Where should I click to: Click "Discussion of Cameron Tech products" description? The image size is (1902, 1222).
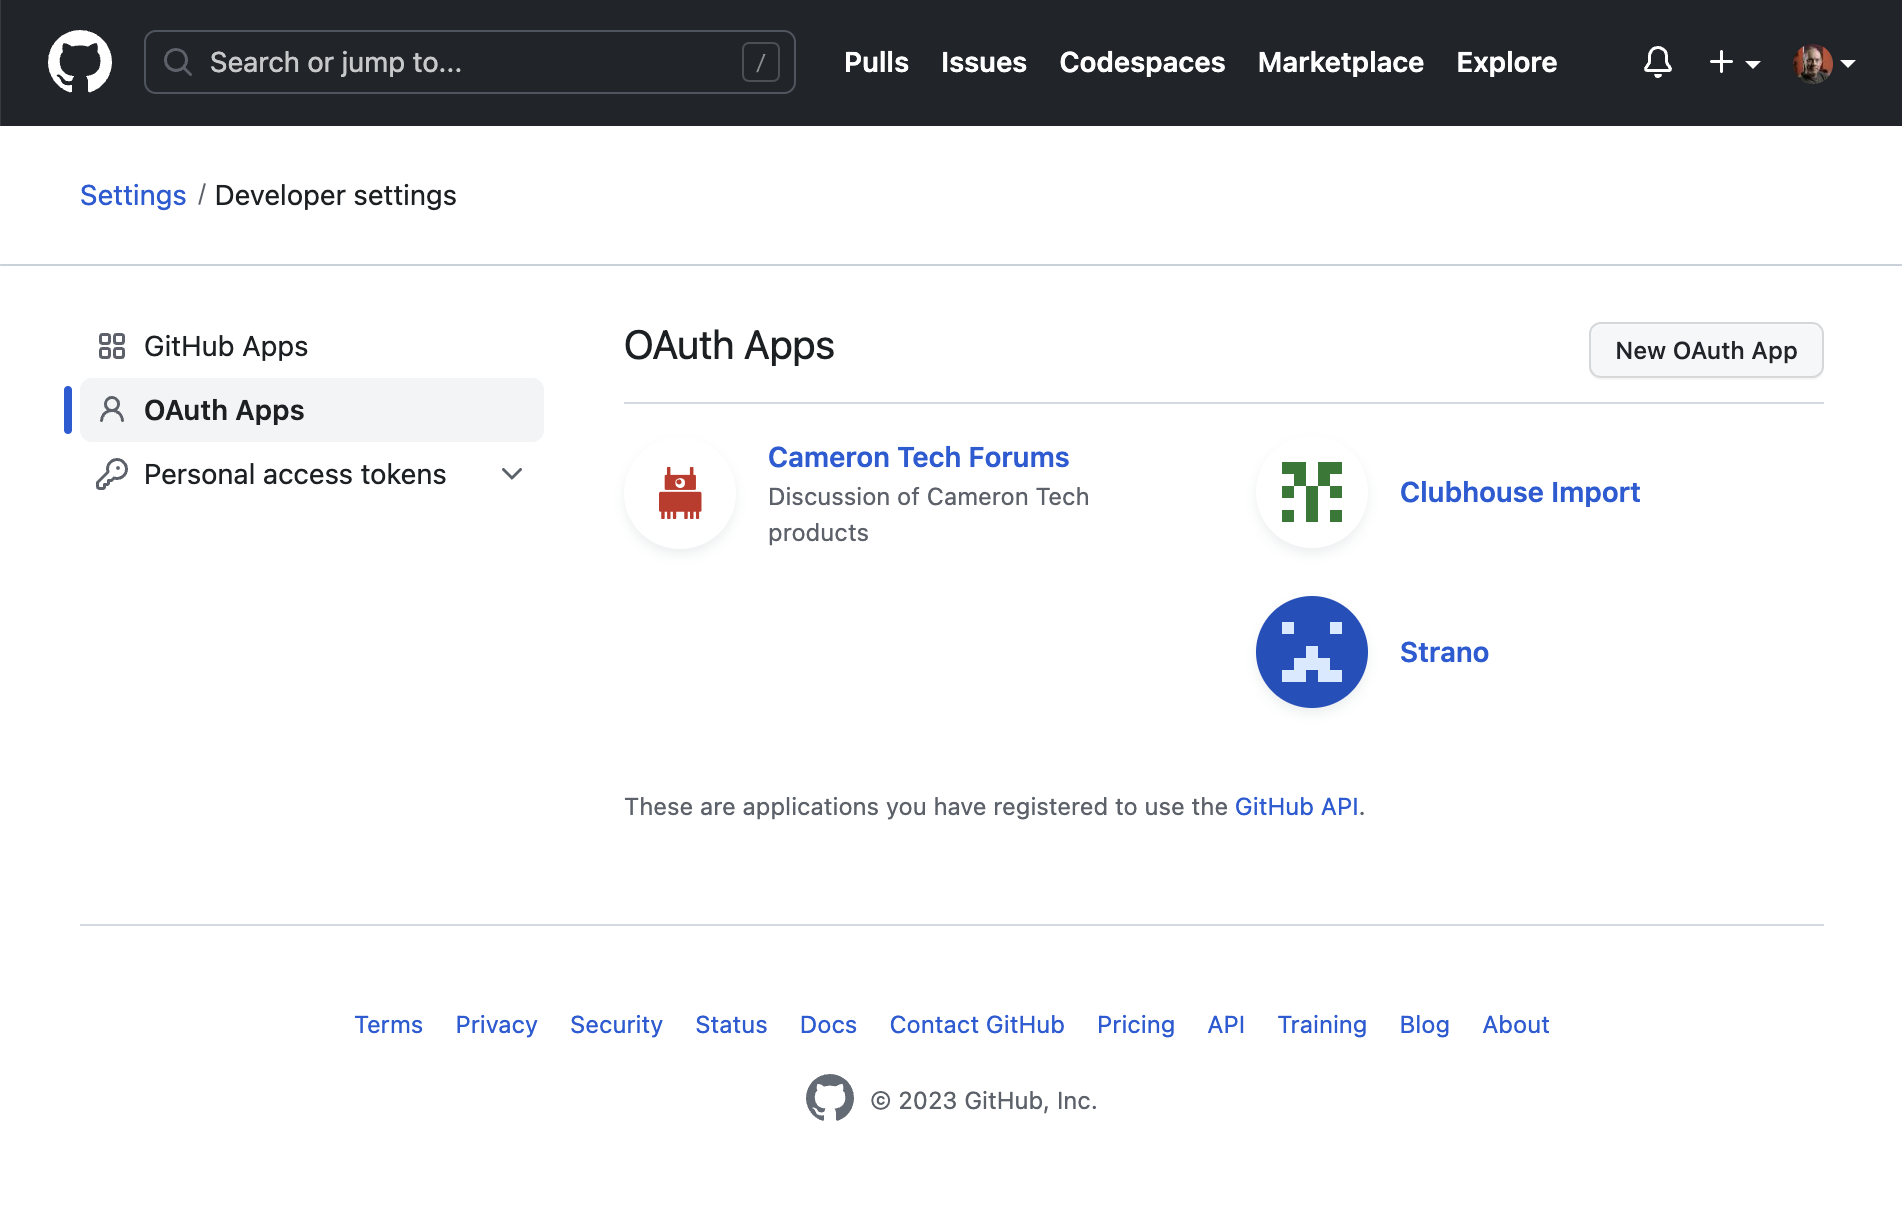click(x=928, y=514)
